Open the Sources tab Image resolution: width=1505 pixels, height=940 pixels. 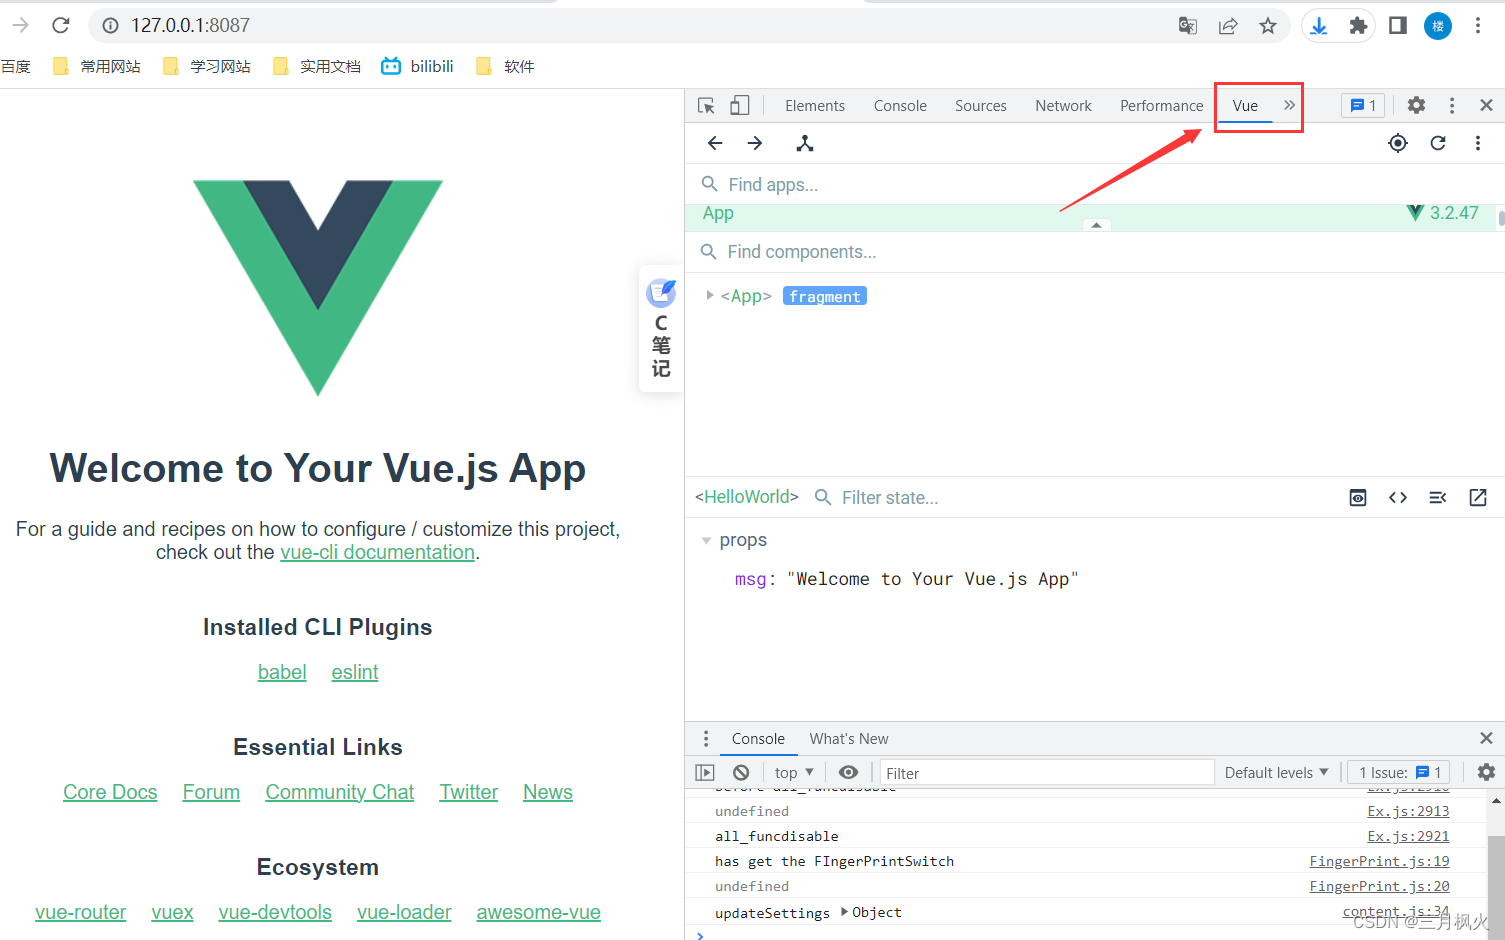(981, 106)
